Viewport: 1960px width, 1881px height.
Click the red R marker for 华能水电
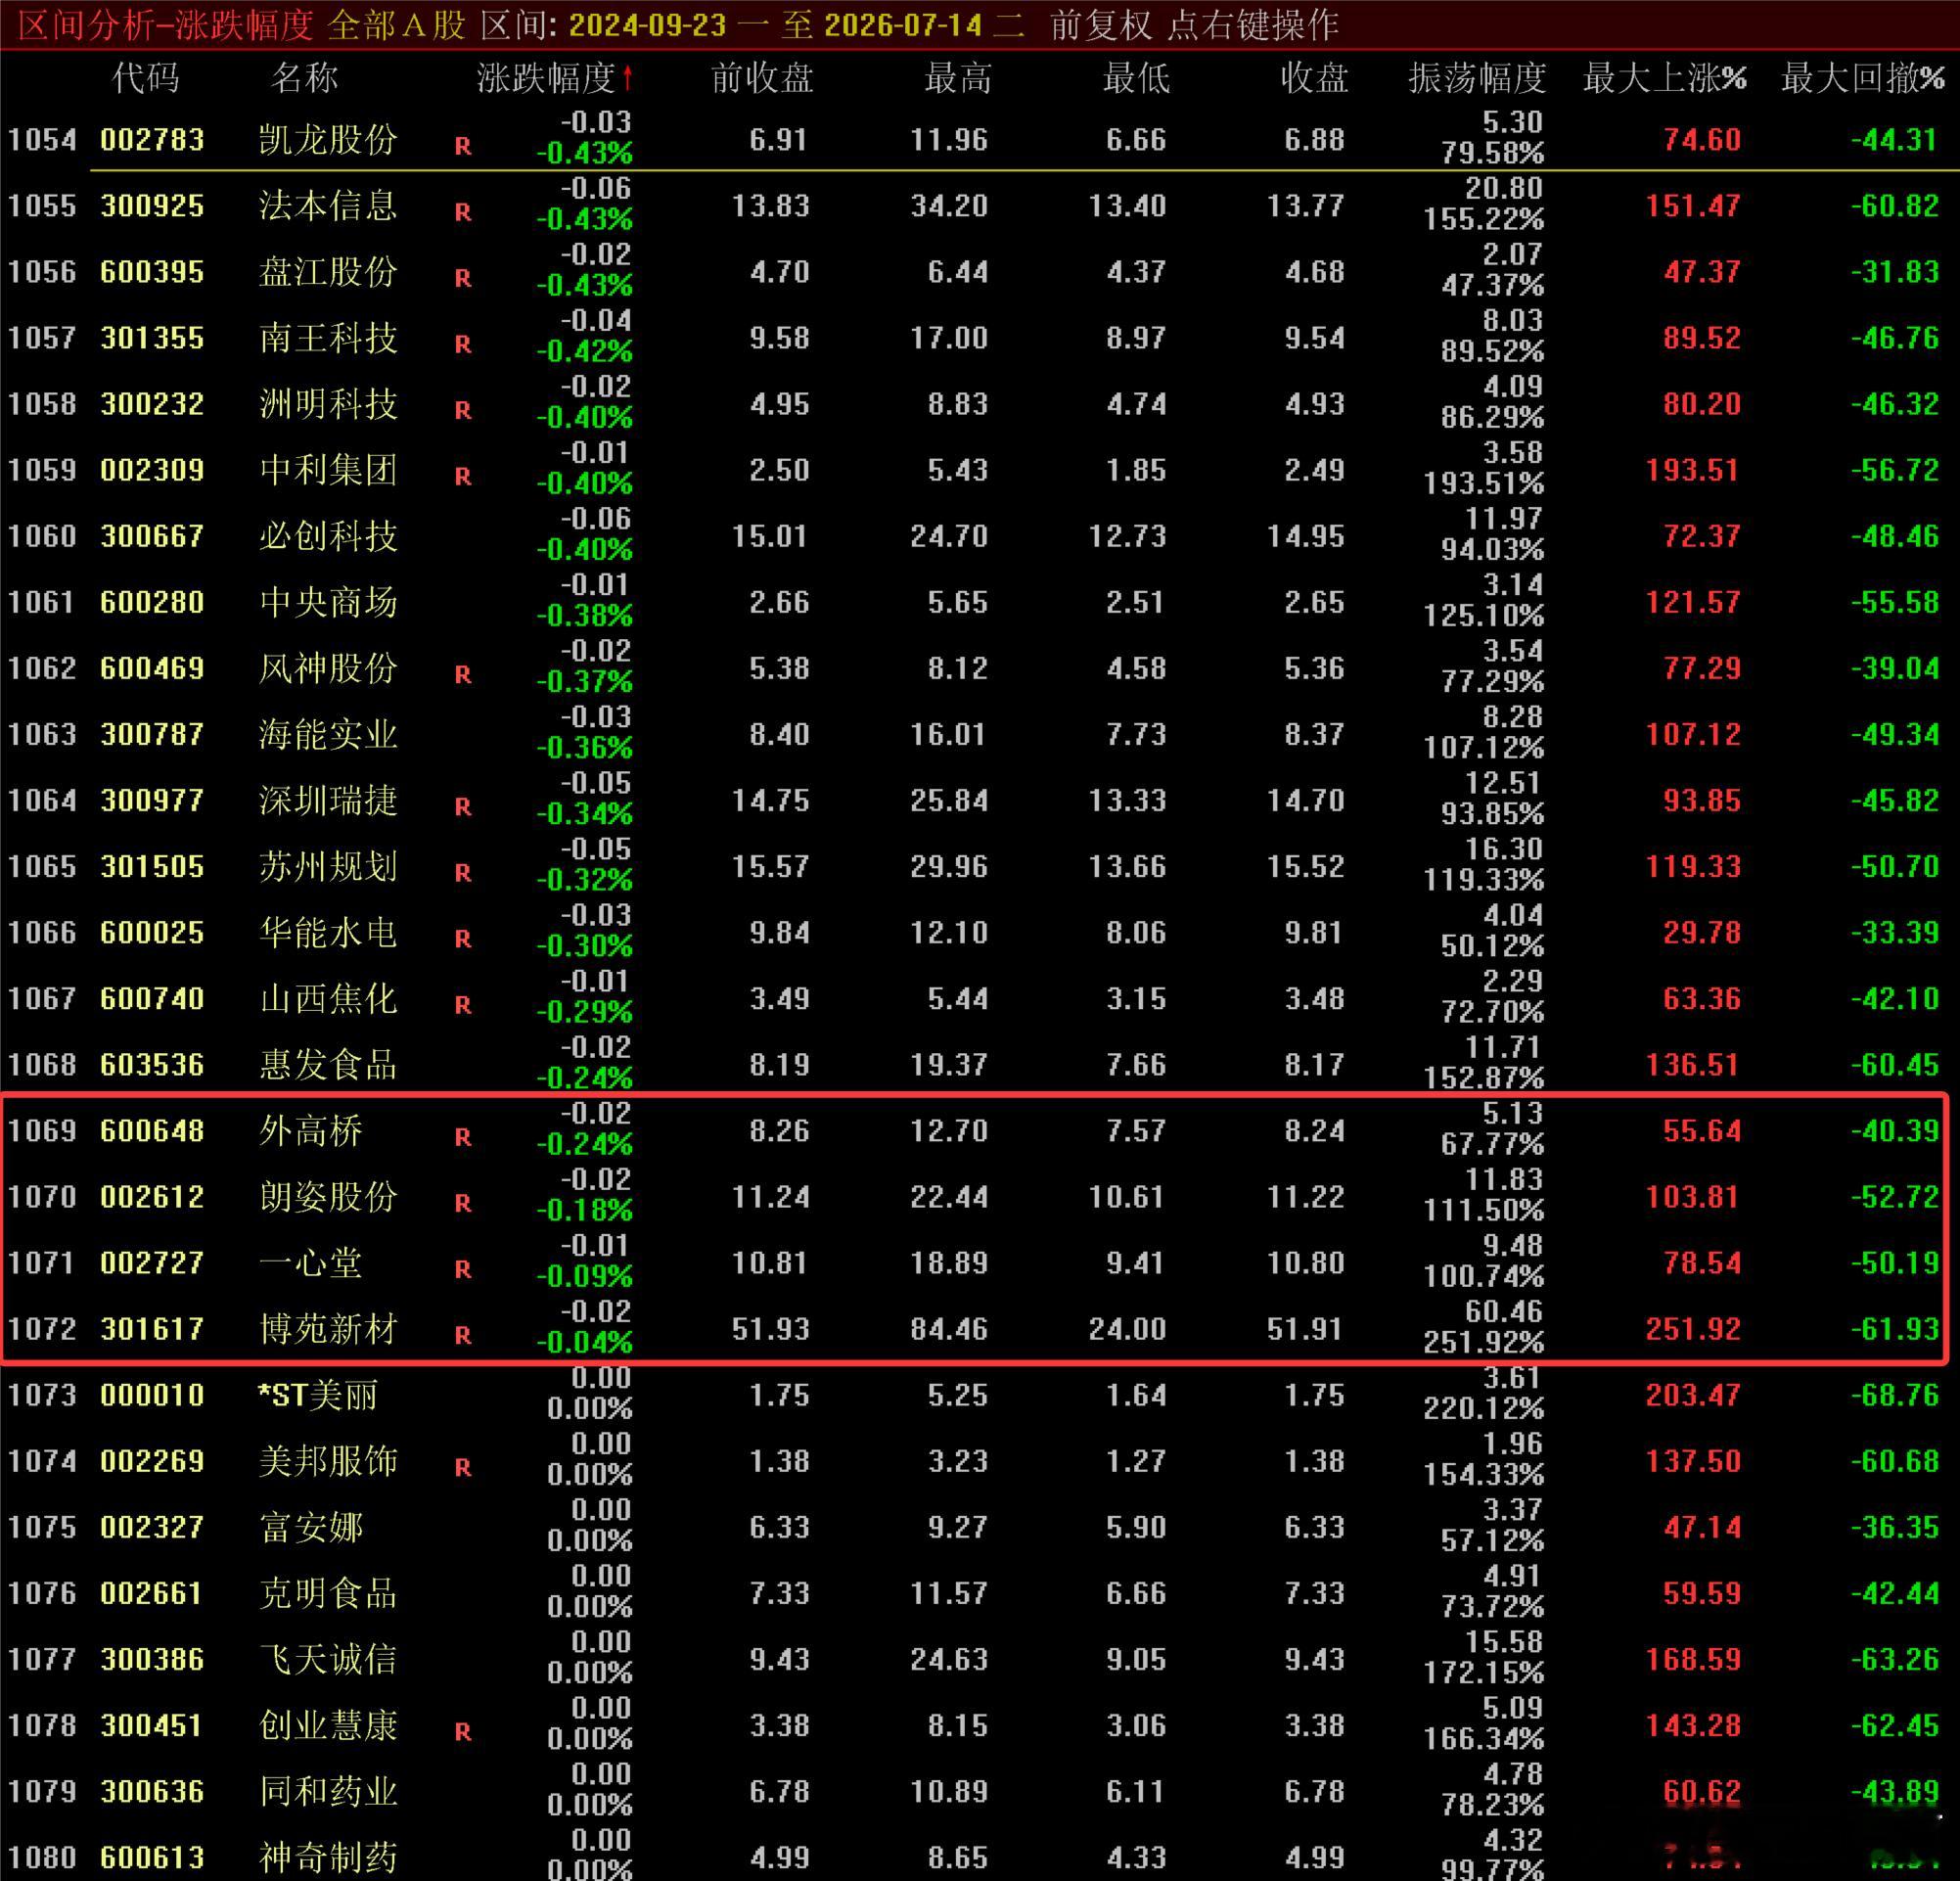pos(463,938)
